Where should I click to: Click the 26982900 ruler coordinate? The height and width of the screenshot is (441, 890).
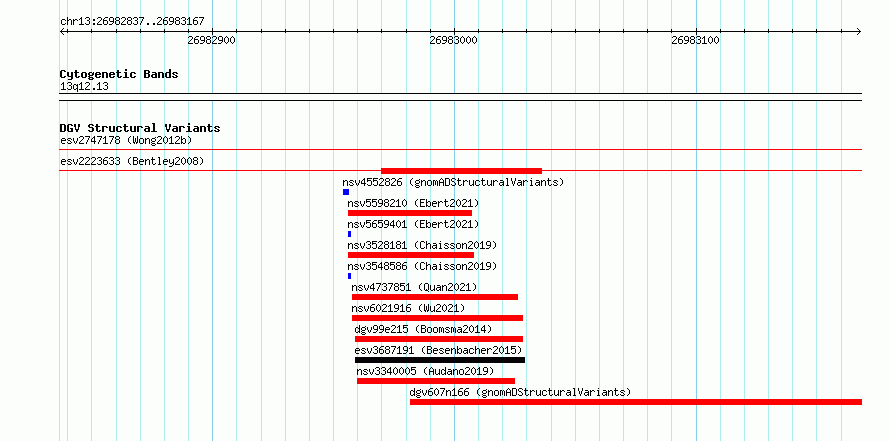pos(212,40)
